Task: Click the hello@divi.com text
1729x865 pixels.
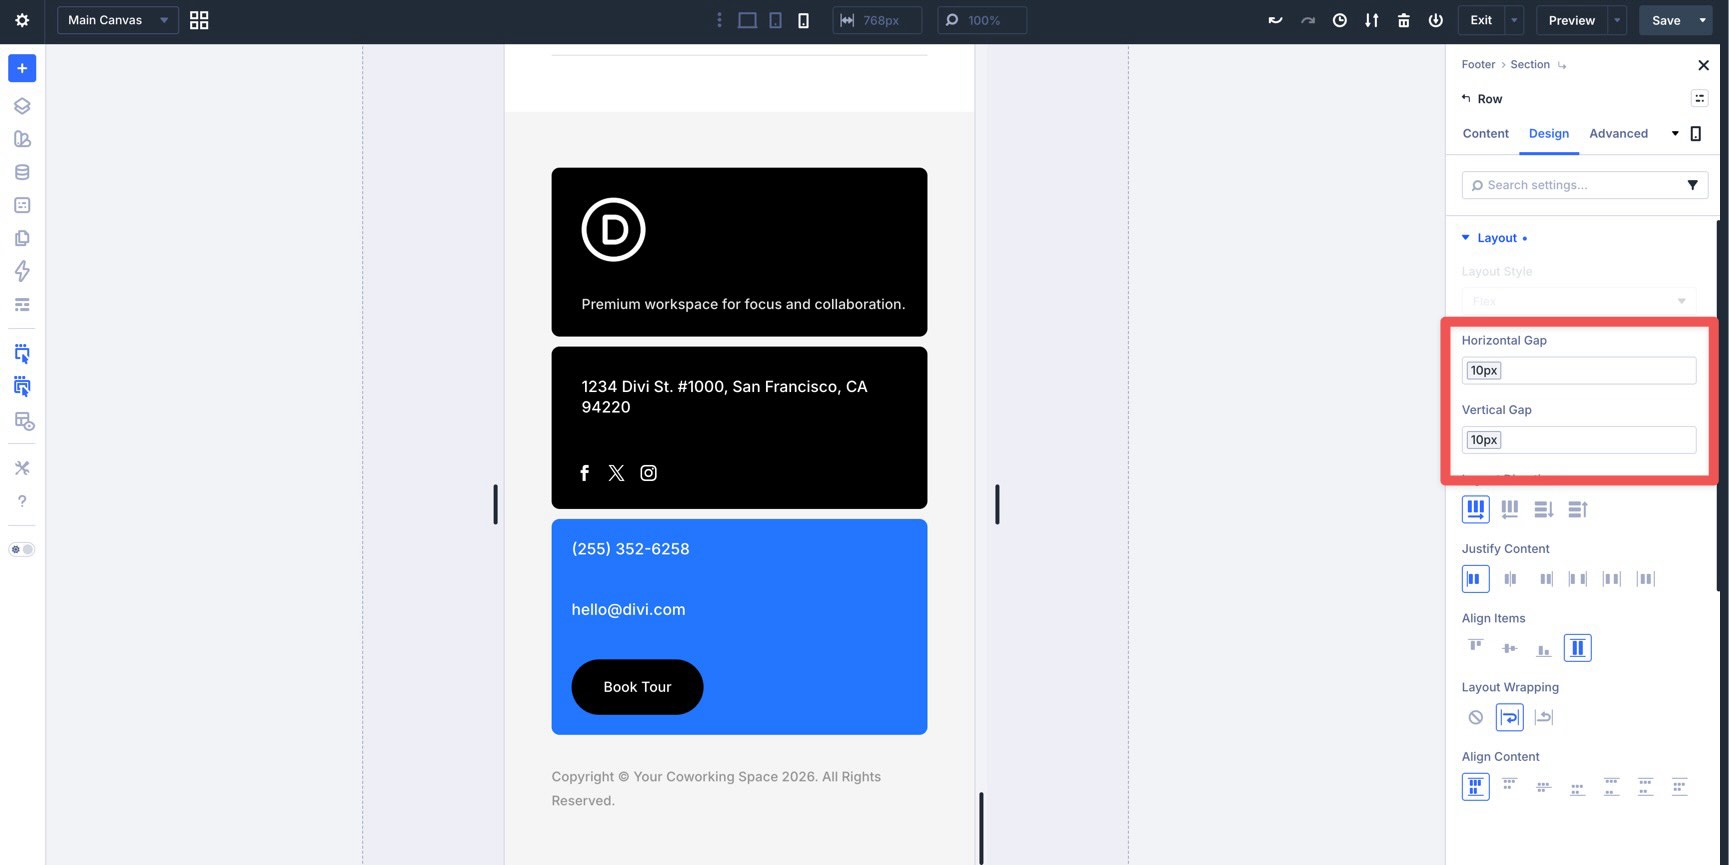Action: 628,609
